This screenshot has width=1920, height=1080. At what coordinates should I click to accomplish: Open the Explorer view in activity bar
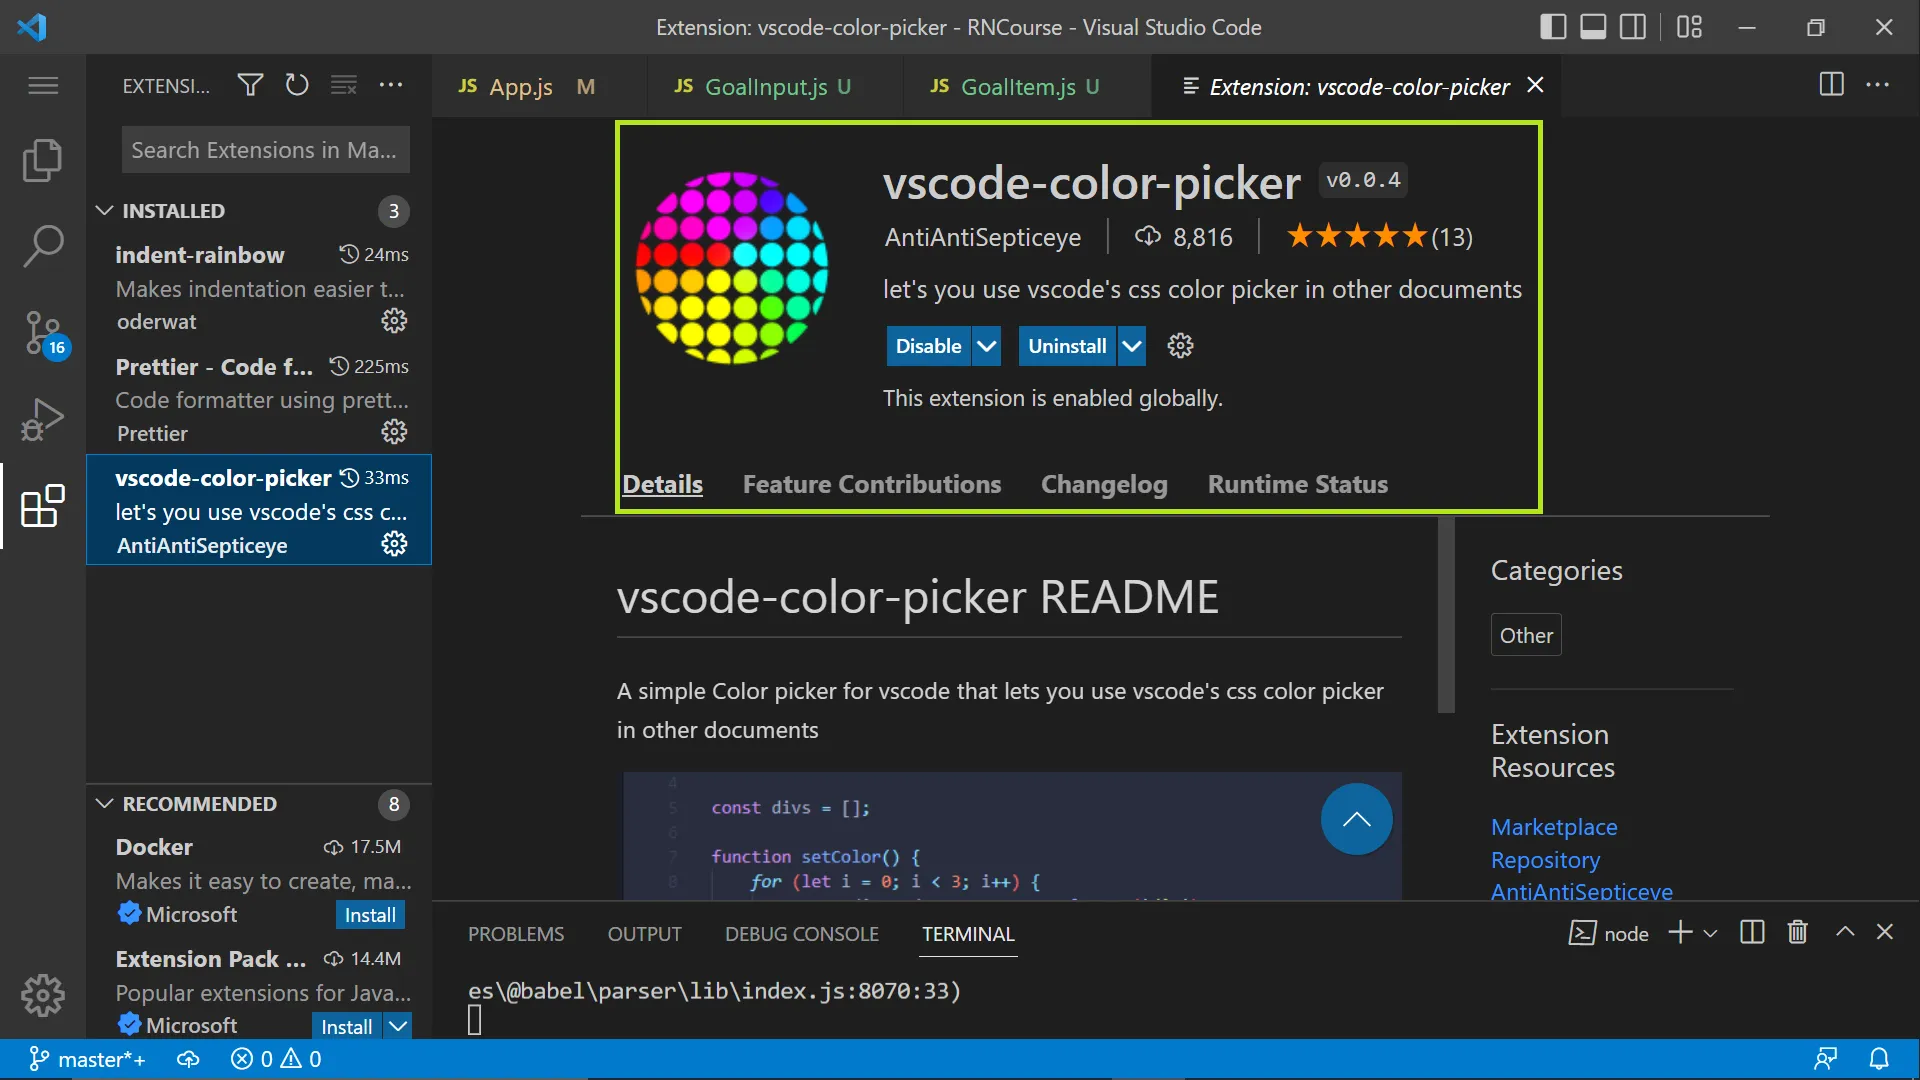(42, 160)
